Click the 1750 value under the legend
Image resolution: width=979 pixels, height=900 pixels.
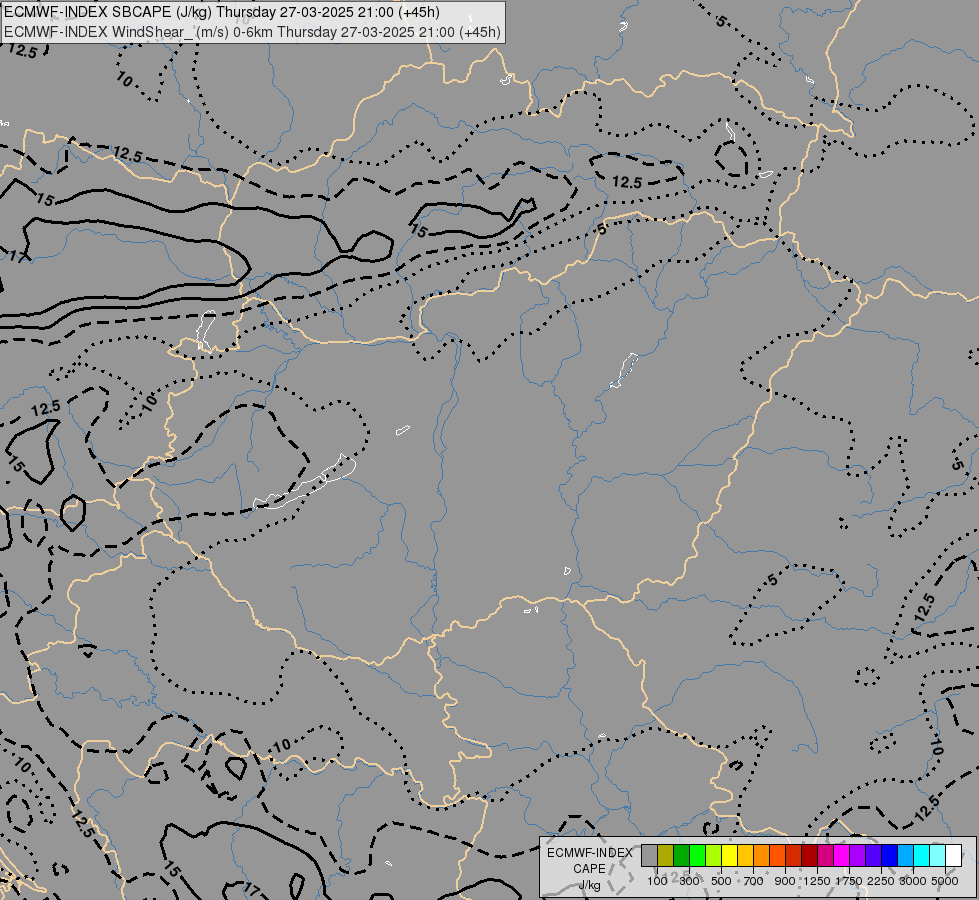coord(849,881)
